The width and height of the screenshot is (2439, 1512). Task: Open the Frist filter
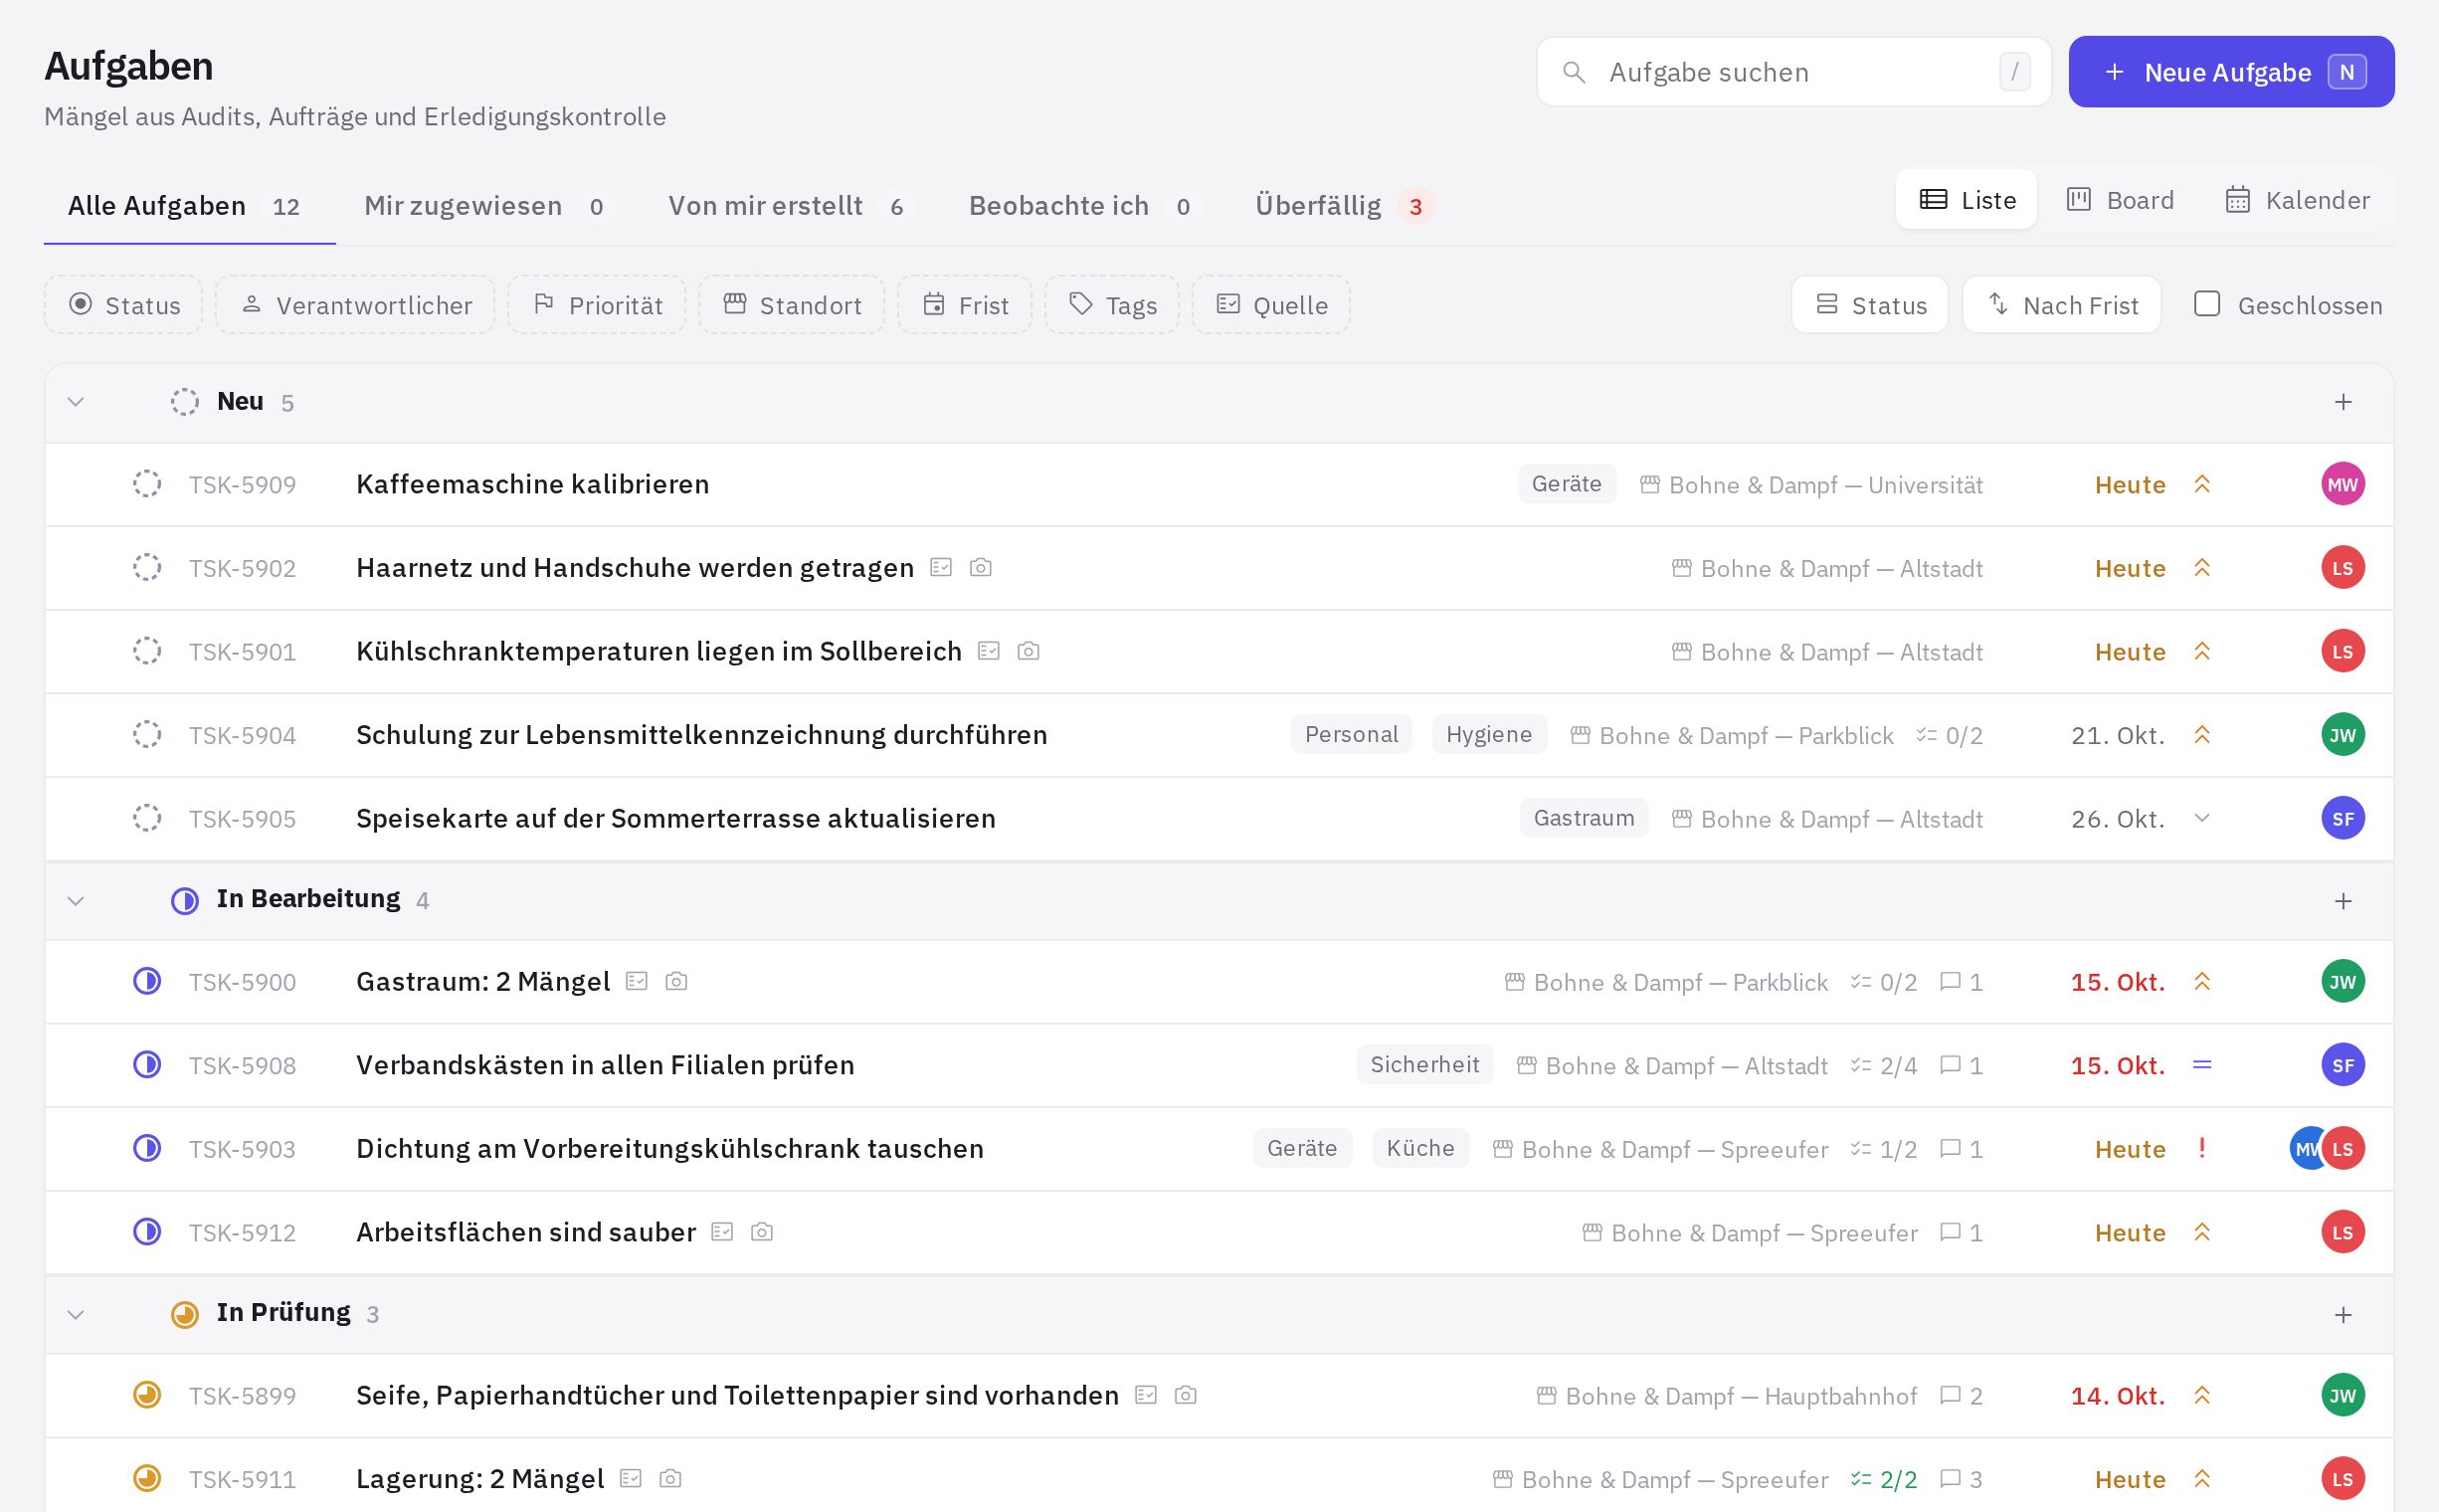(965, 305)
